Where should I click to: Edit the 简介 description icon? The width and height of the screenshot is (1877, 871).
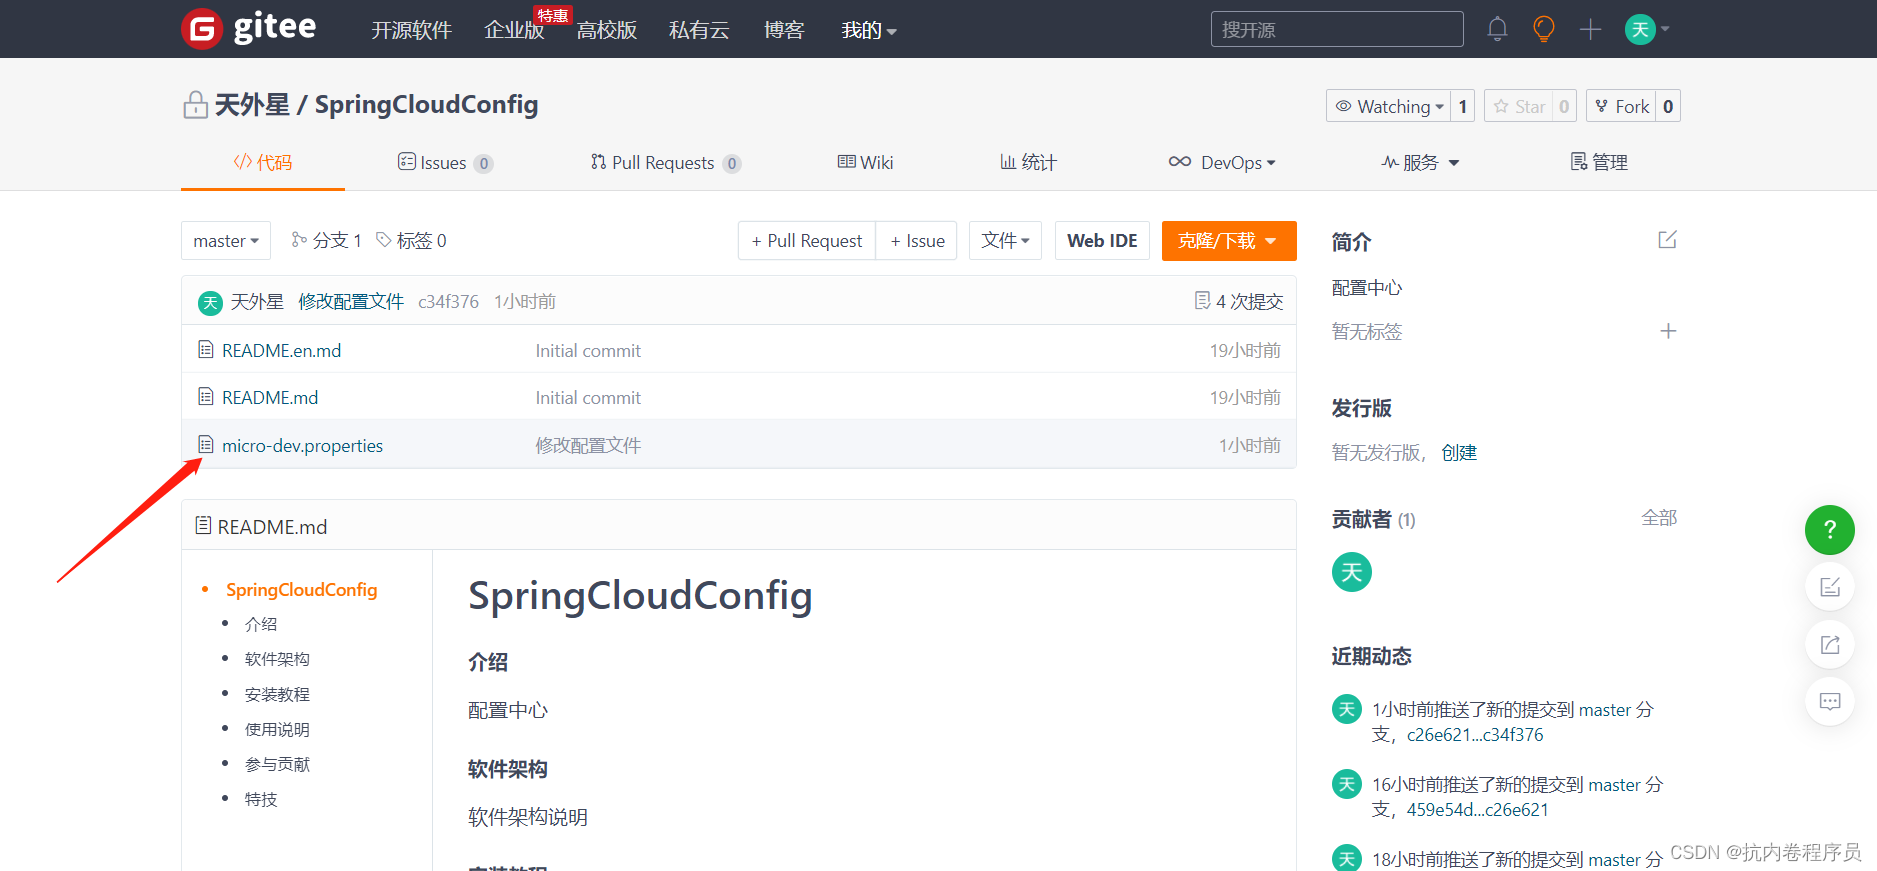[x=1667, y=240]
